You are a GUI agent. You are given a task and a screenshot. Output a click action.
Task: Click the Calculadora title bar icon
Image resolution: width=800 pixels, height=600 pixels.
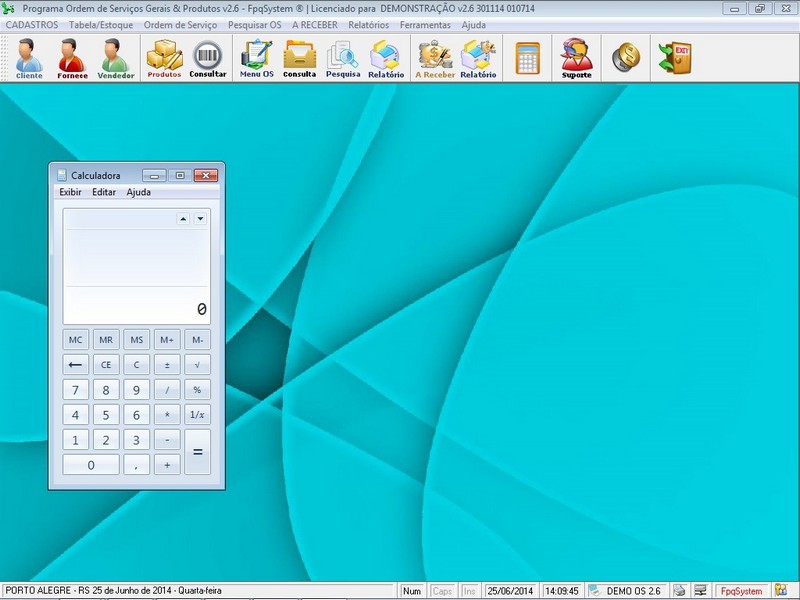(x=62, y=175)
